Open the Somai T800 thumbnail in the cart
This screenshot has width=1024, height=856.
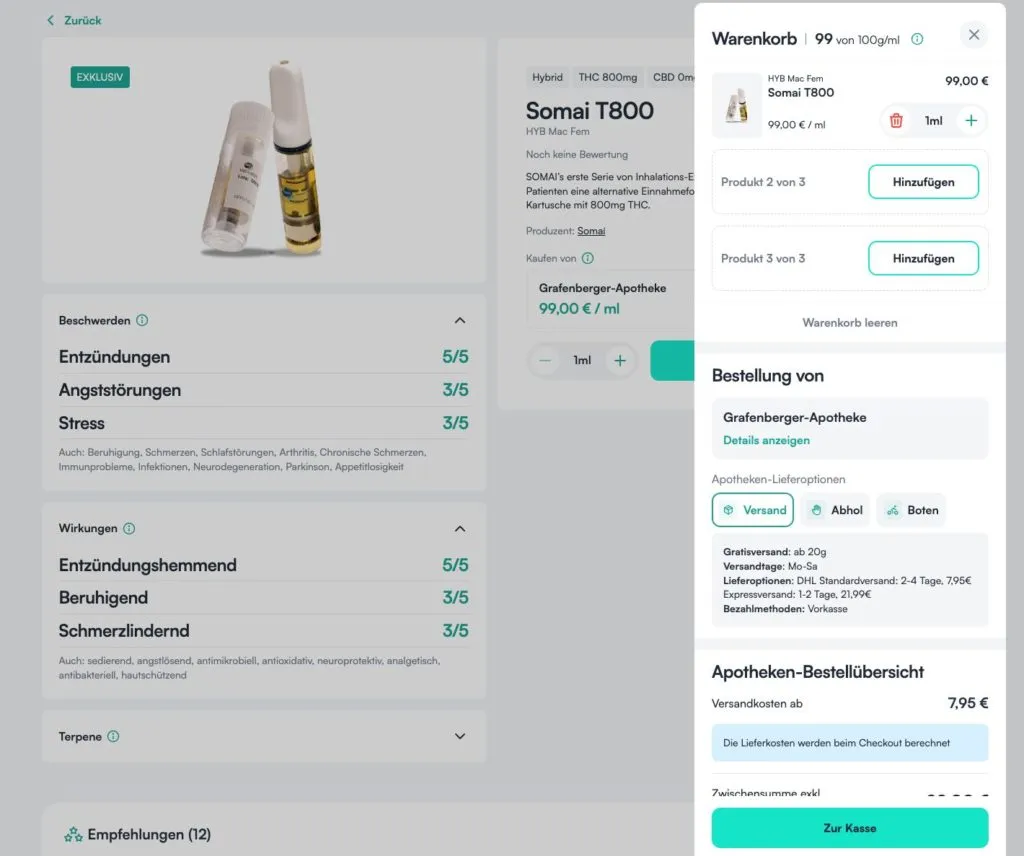(x=737, y=104)
